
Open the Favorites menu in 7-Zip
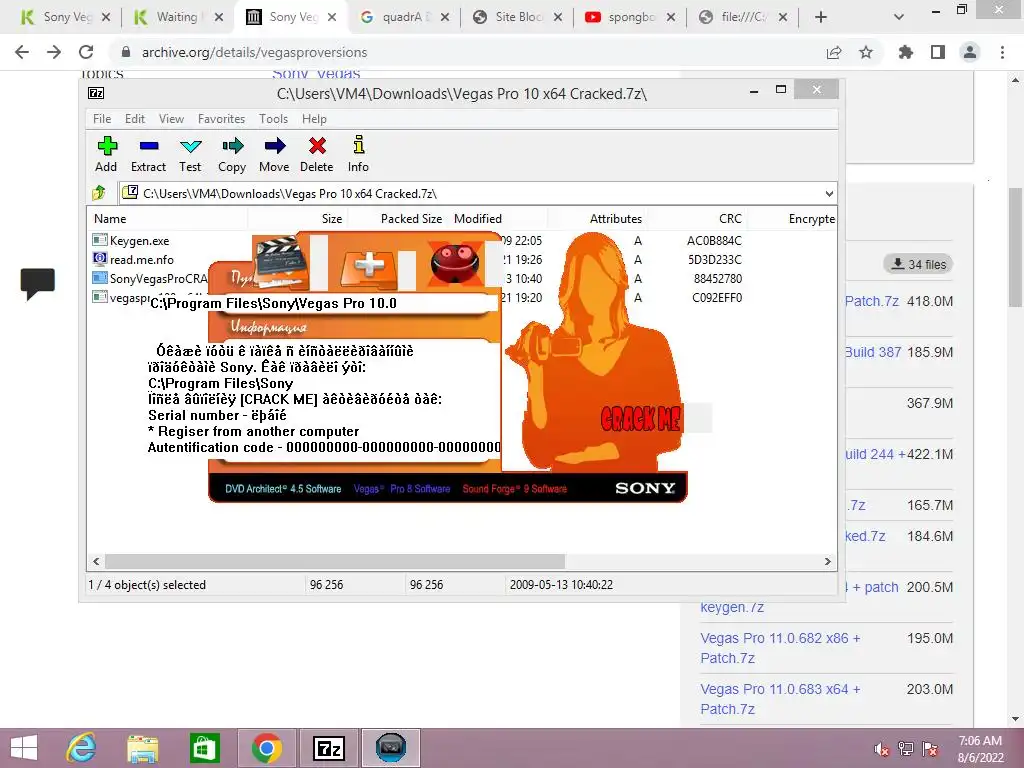point(221,119)
